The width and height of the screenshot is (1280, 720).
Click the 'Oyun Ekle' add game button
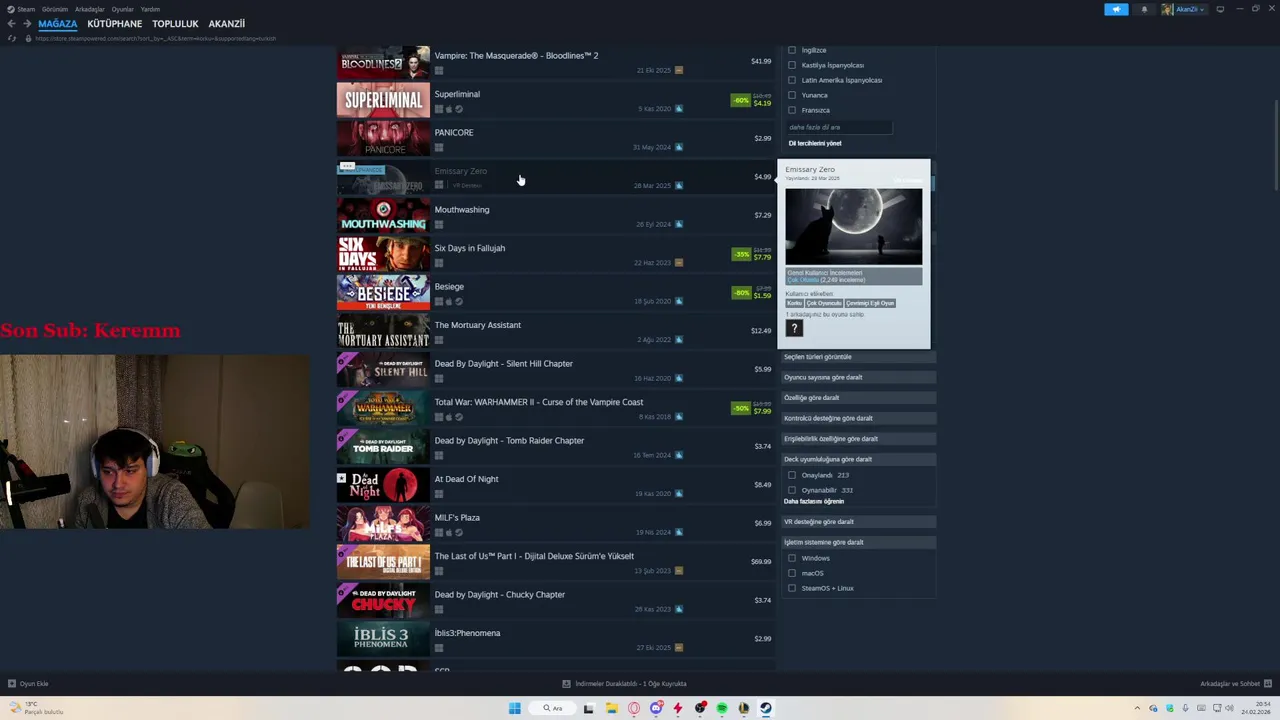[x=28, y=684]
